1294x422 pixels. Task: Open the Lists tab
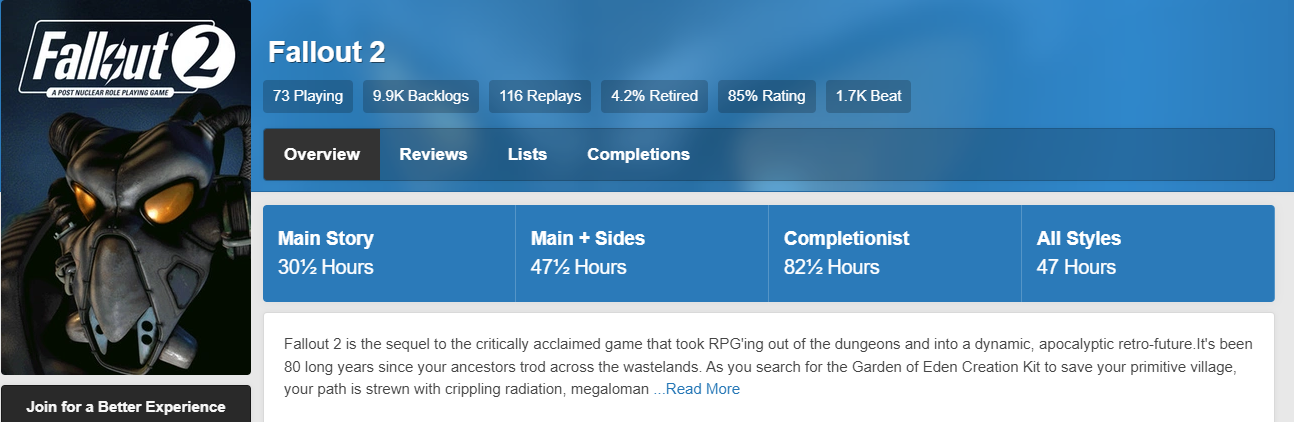(x=527, y=154)
